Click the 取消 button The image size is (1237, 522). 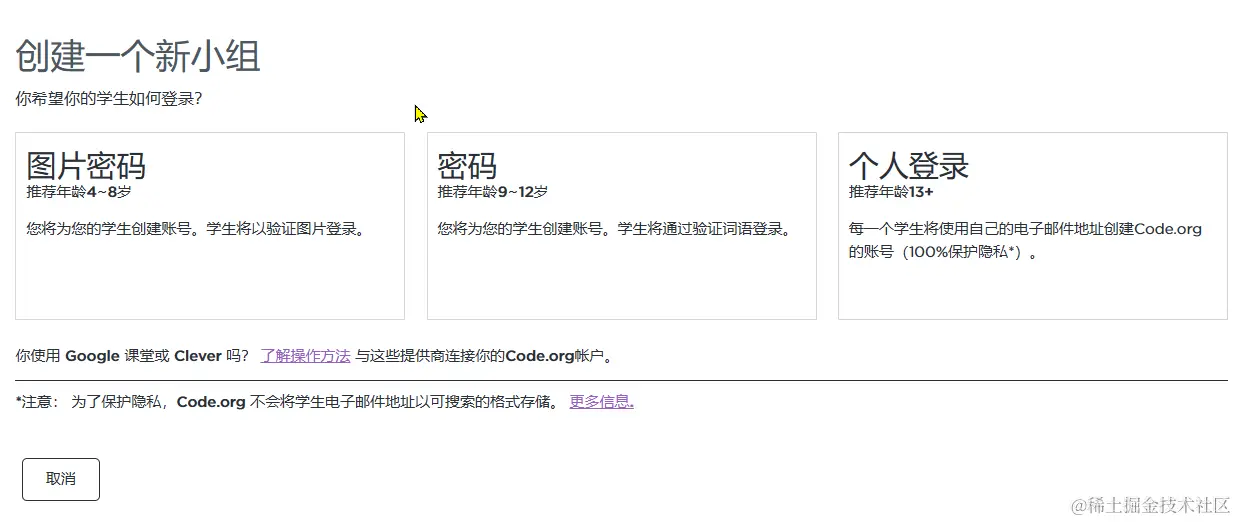[61, 479]
